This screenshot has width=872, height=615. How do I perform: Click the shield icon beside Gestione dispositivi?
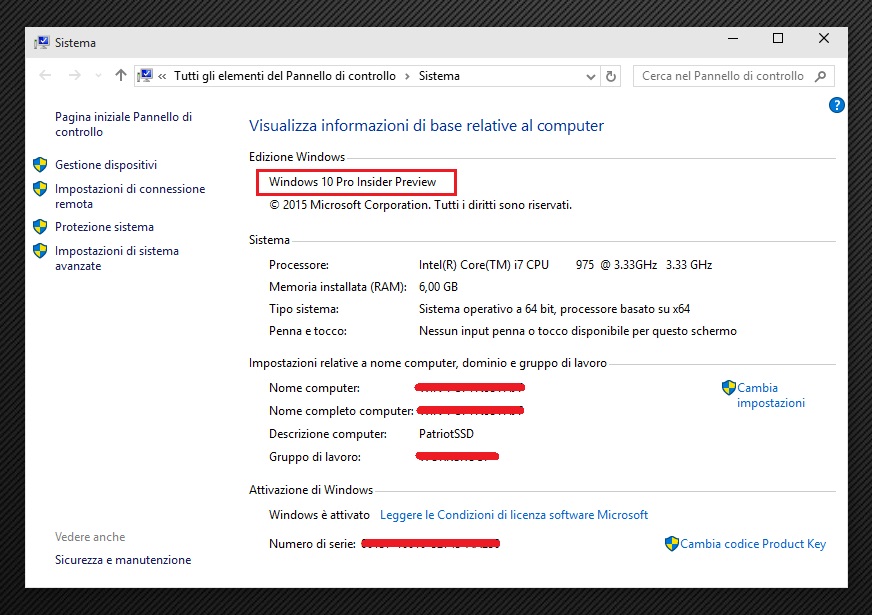tap(40, 165)
